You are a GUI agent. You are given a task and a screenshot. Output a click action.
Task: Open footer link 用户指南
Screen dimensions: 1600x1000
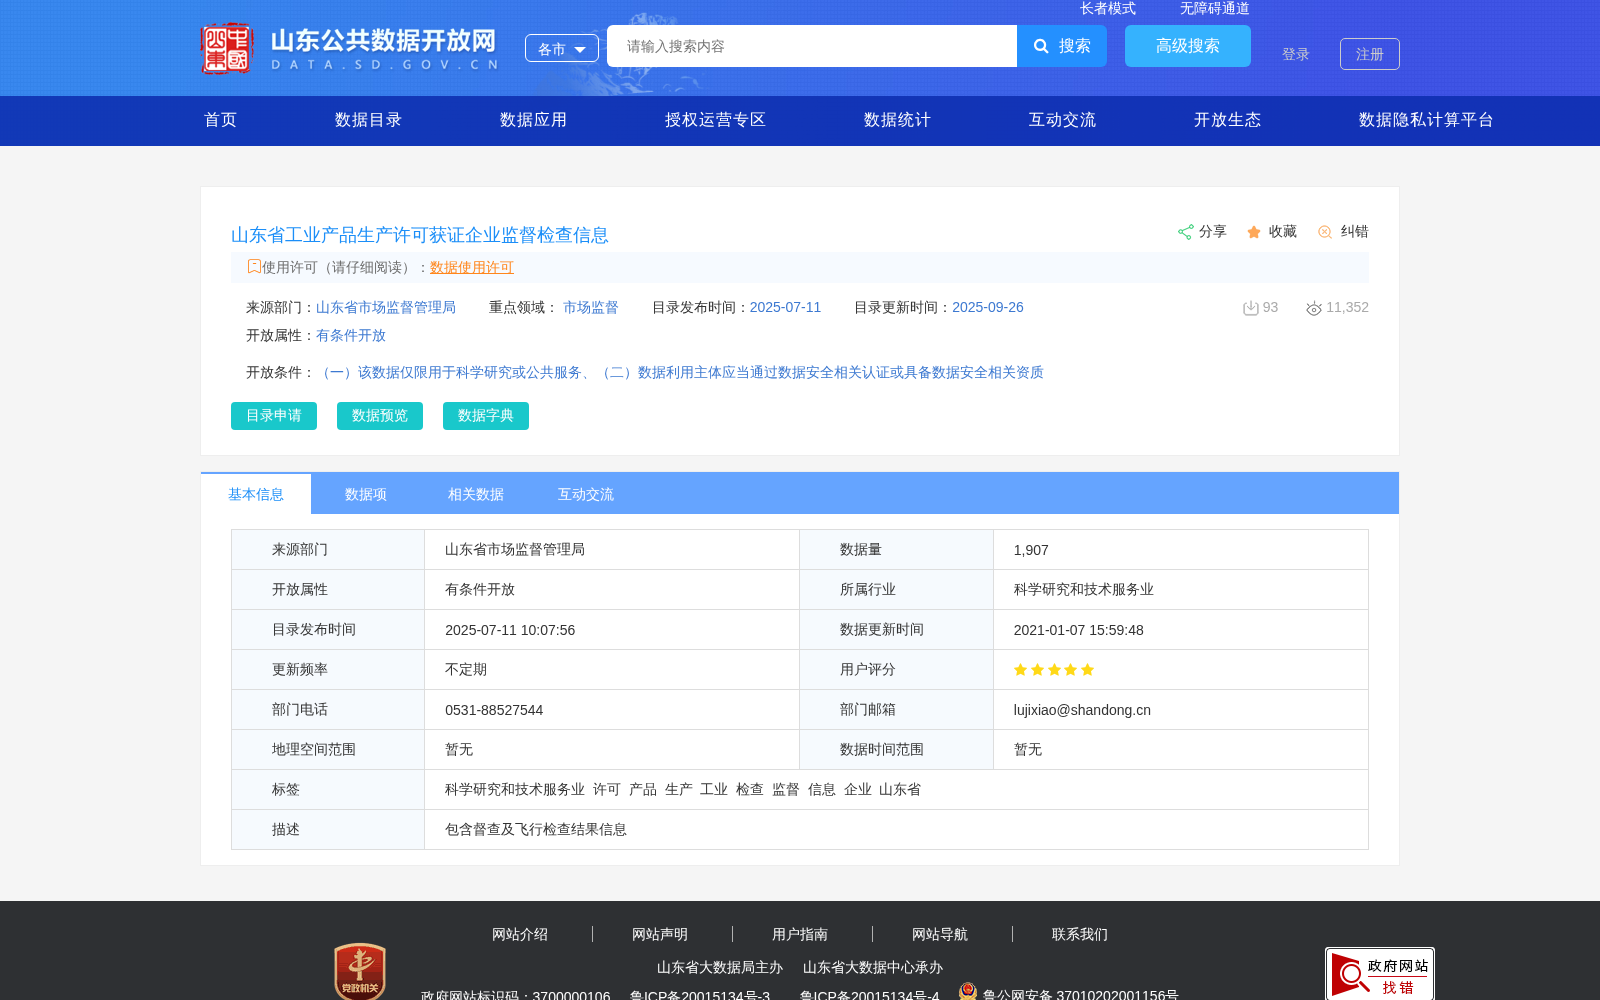point(800,934)
